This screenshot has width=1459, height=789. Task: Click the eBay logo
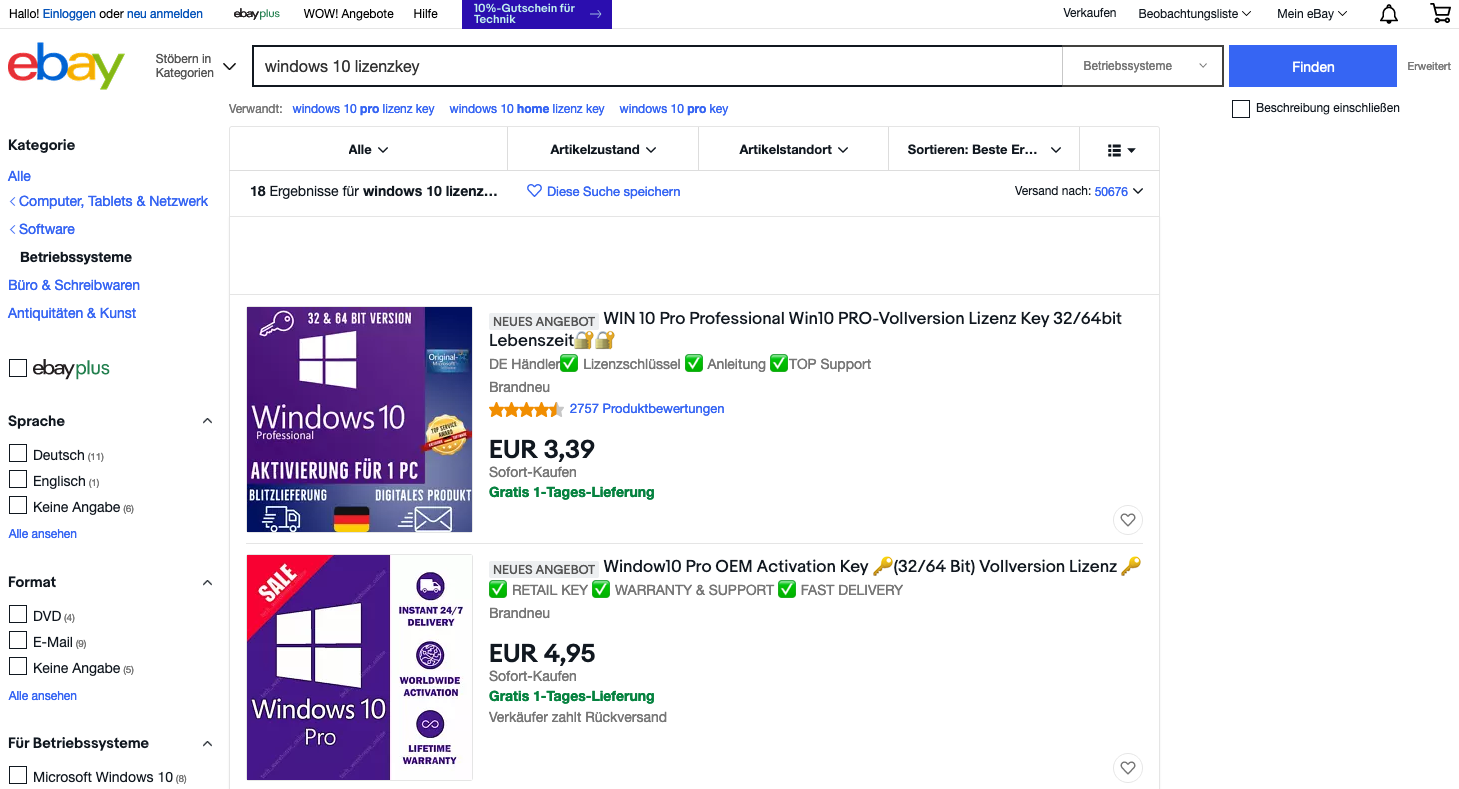66,66
